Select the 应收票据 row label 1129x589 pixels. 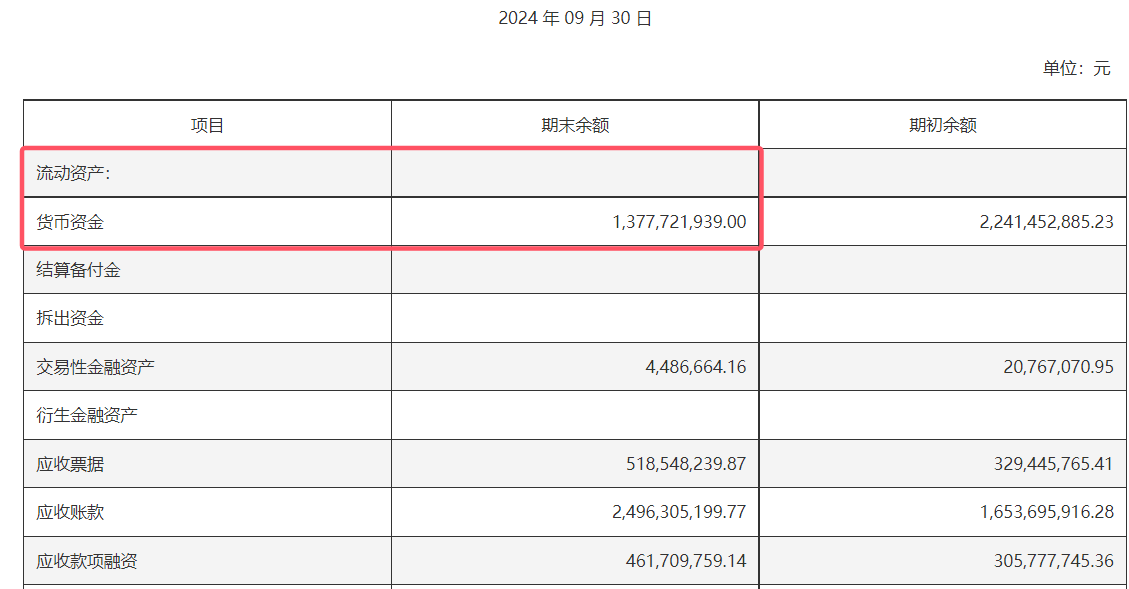[x=70, y=464]
